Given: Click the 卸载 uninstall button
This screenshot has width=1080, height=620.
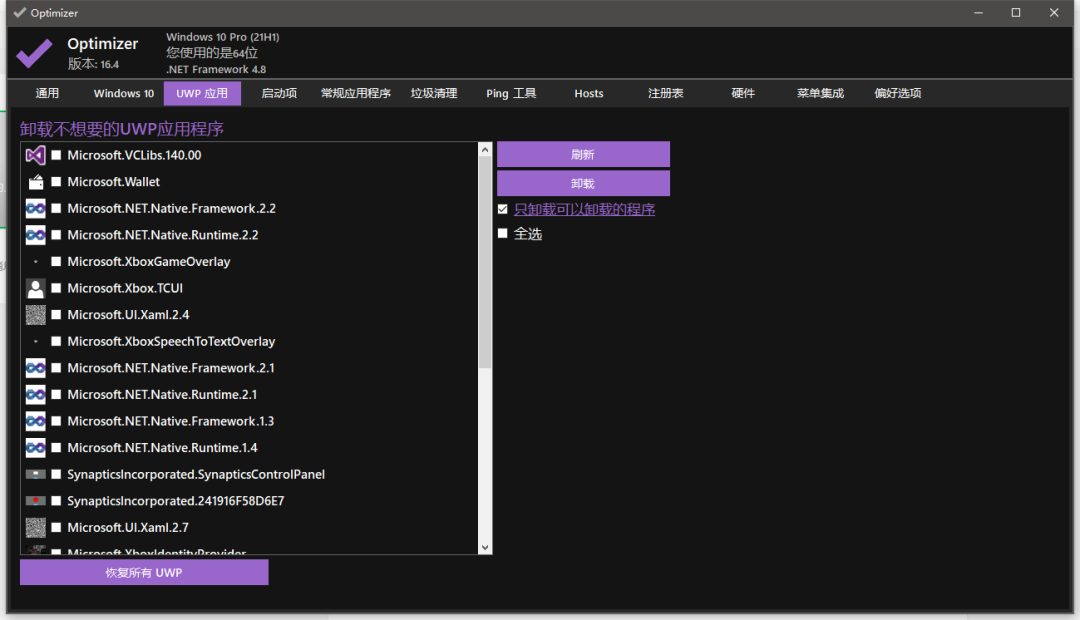Looking at the screenshot, I should (583, 183).
